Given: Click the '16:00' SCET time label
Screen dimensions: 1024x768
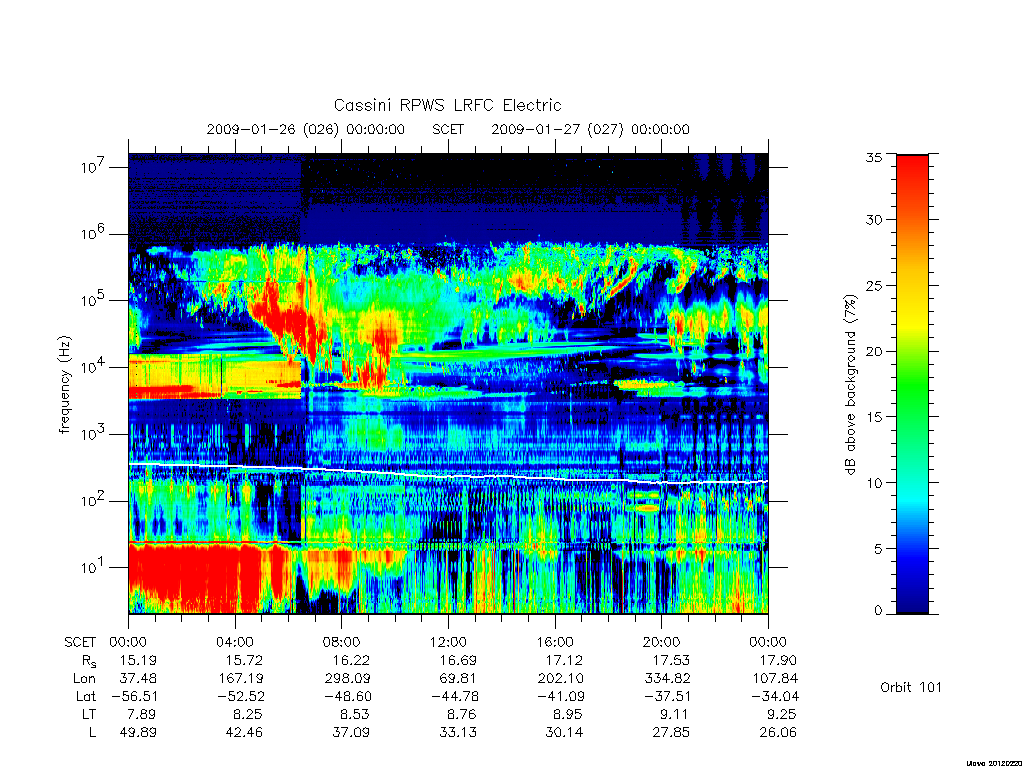Looking at the screenshot, I should (x=555, y=642).
